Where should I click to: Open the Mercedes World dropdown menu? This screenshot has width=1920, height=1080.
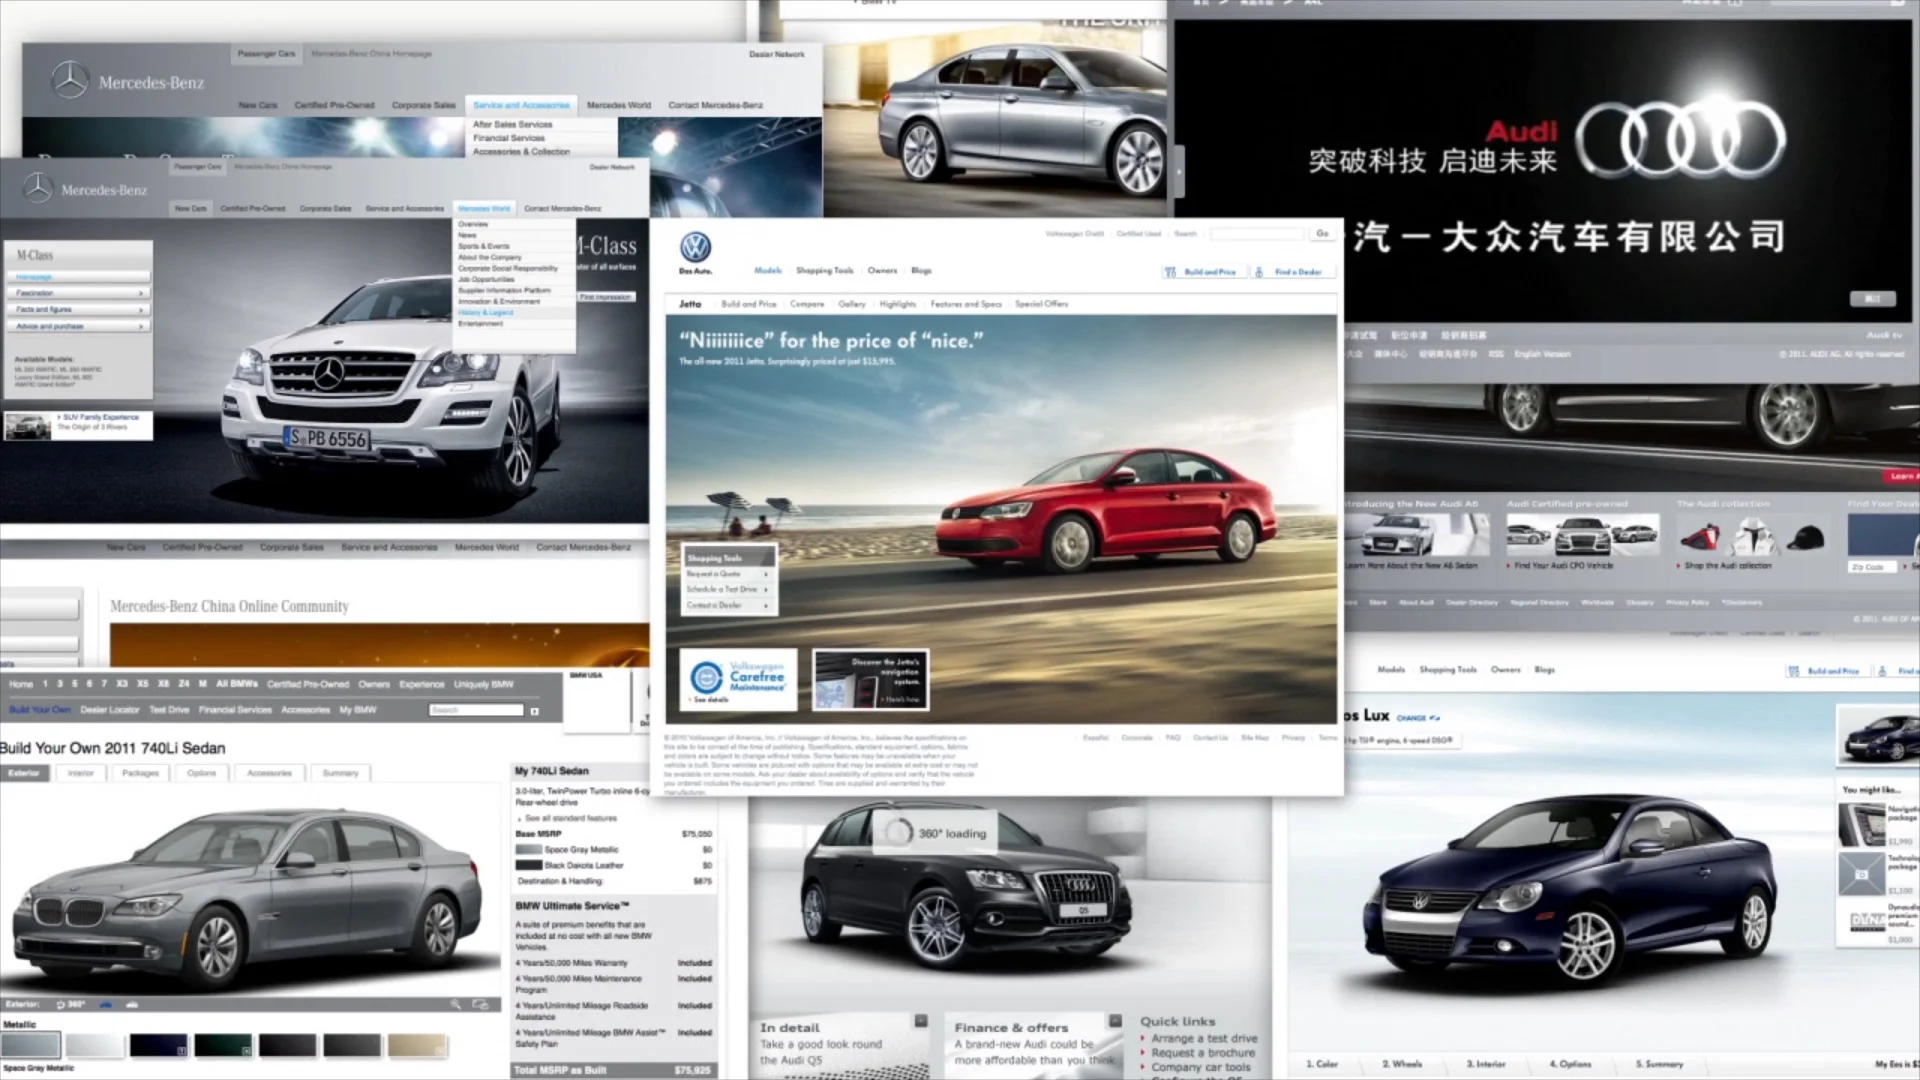pyautogui.click(x=484, y=208)
